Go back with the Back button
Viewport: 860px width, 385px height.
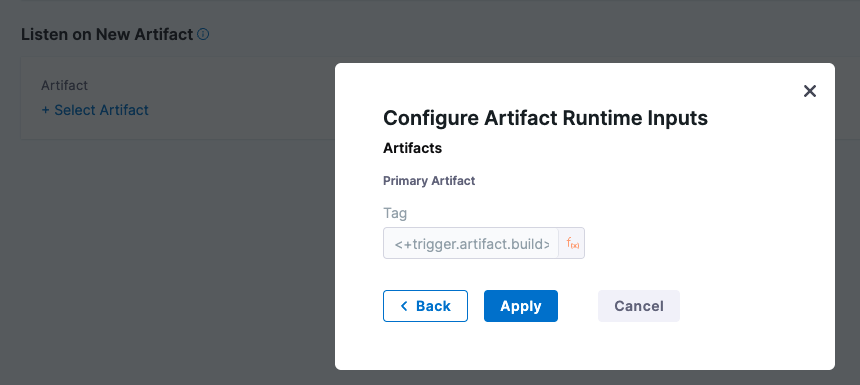pos(425,306)
